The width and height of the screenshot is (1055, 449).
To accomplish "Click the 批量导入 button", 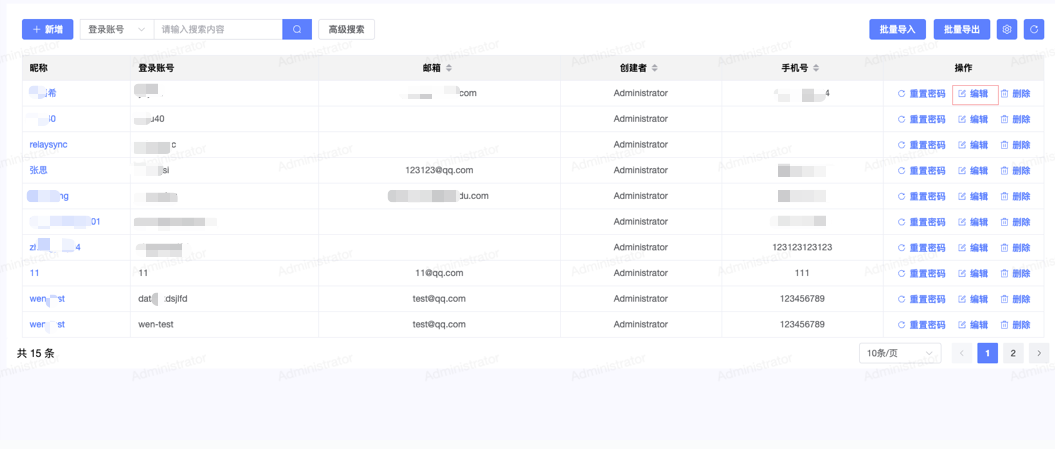I will pyautogui.click(x=898, y=30).
